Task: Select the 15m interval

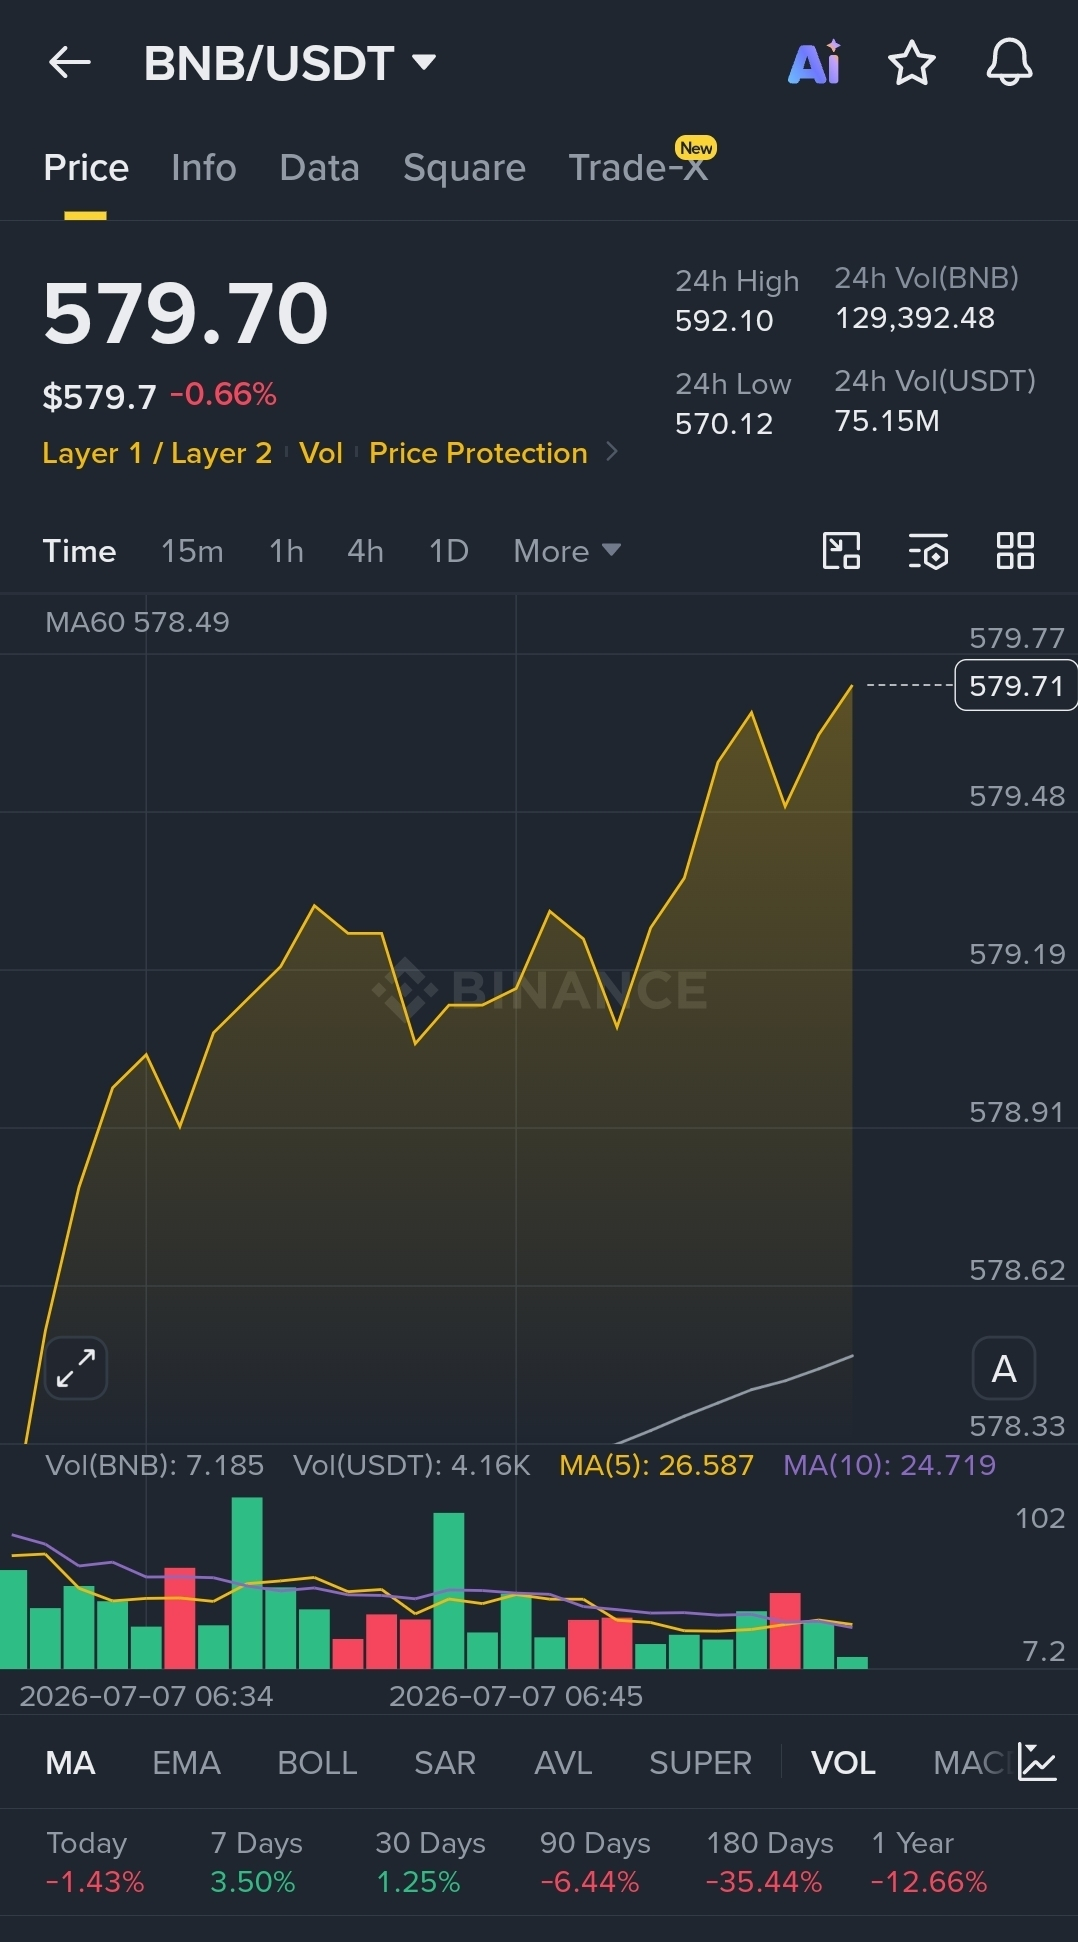Action: pos(192,551)
